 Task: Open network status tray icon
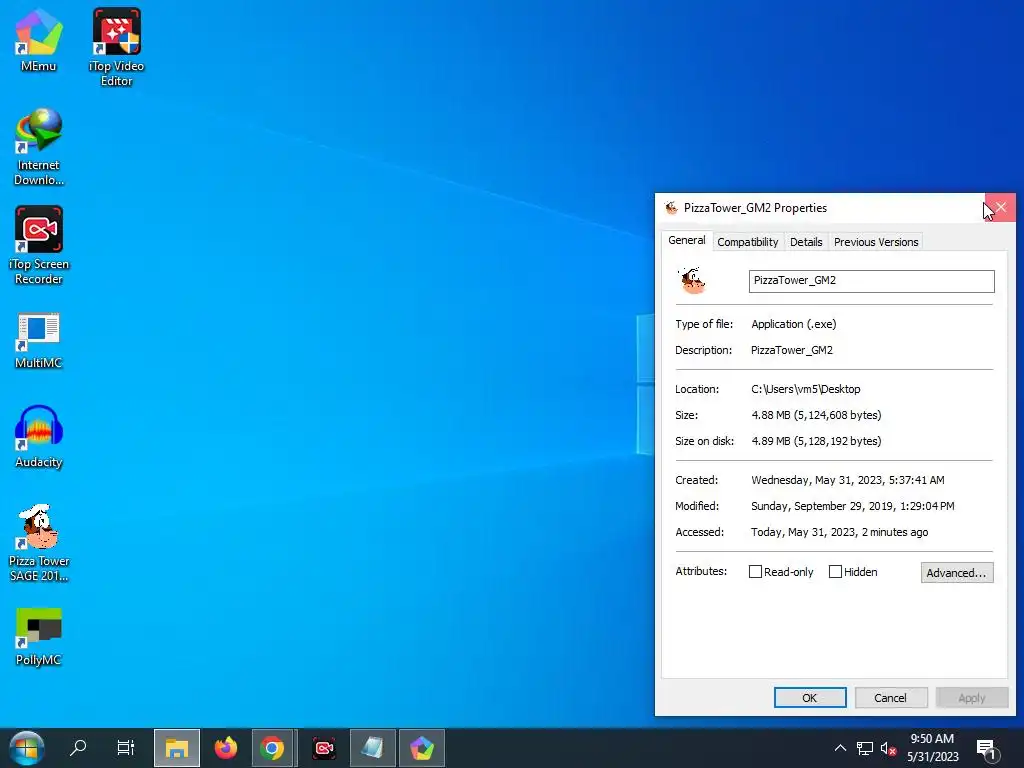865,748
